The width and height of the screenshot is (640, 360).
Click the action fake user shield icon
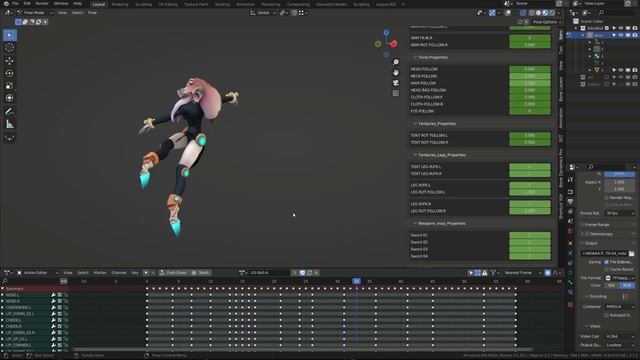pyautogui.click(x=302, y=273)
